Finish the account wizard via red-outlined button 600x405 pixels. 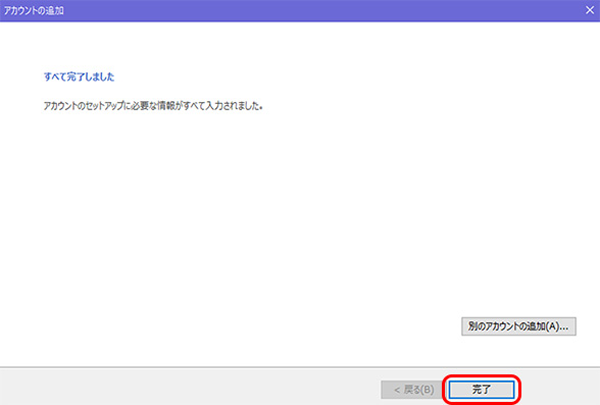coord(481,388)
